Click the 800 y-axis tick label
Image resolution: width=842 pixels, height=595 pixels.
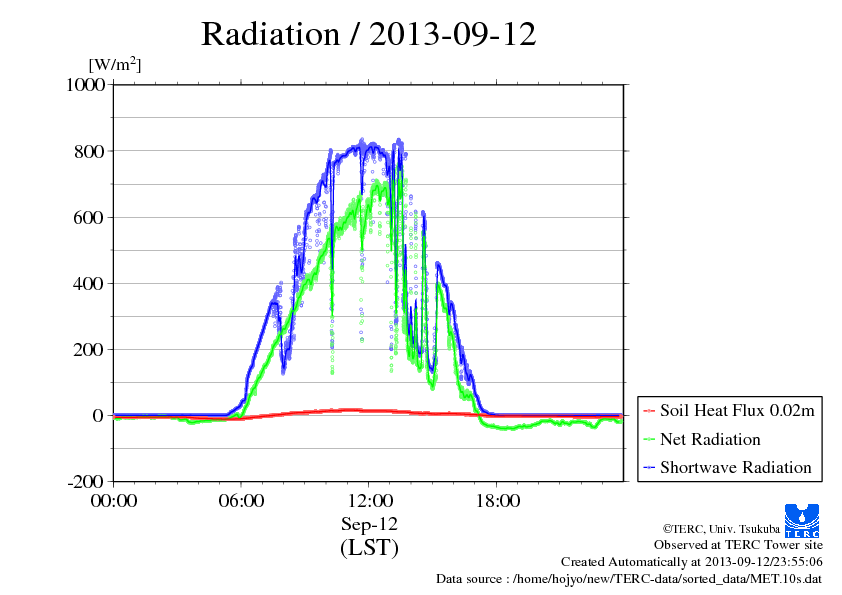pyautogui.click(x=91, y=151)
